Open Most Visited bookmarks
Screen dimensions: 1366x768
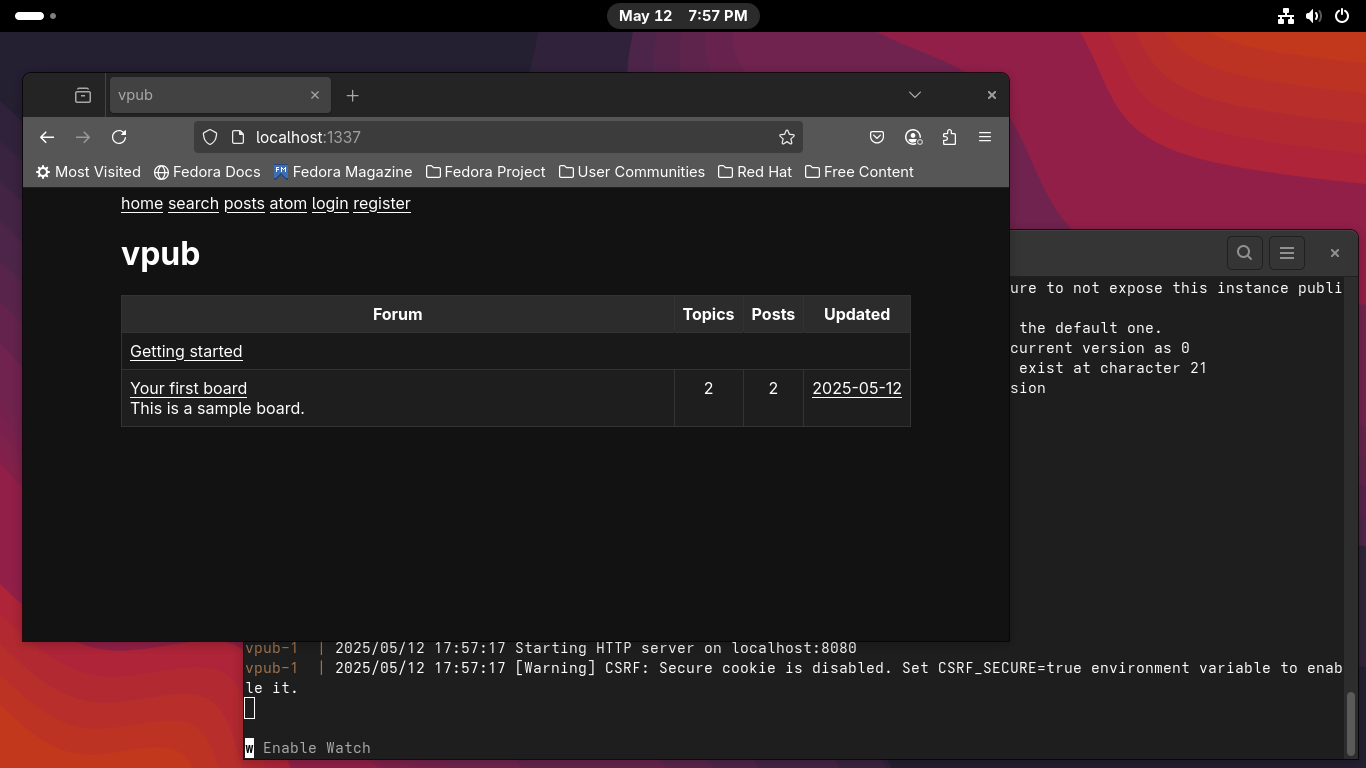pyautogui.click(x=88, y=172)
